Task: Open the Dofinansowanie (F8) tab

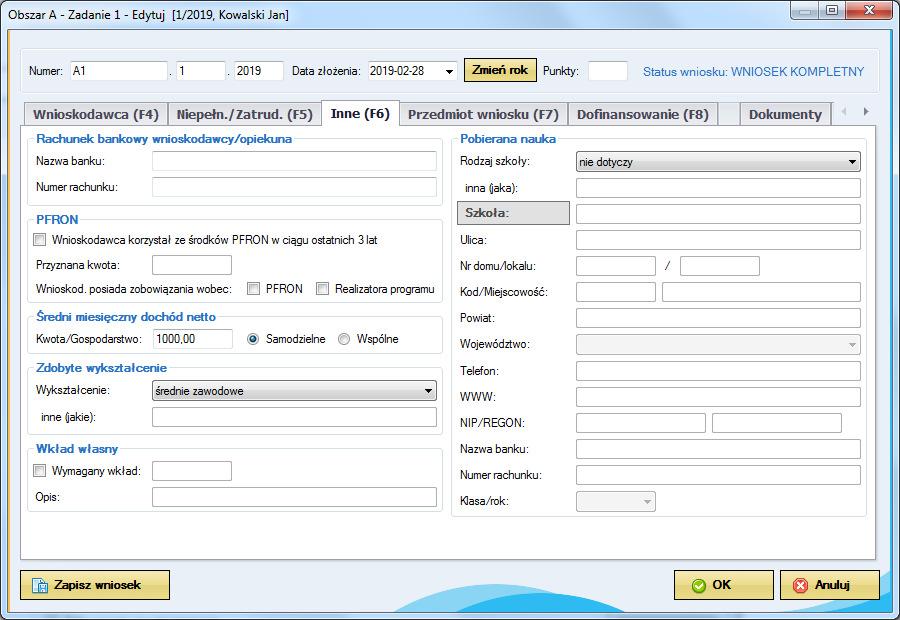Action: pyautogui.click(x=643, y=114)
